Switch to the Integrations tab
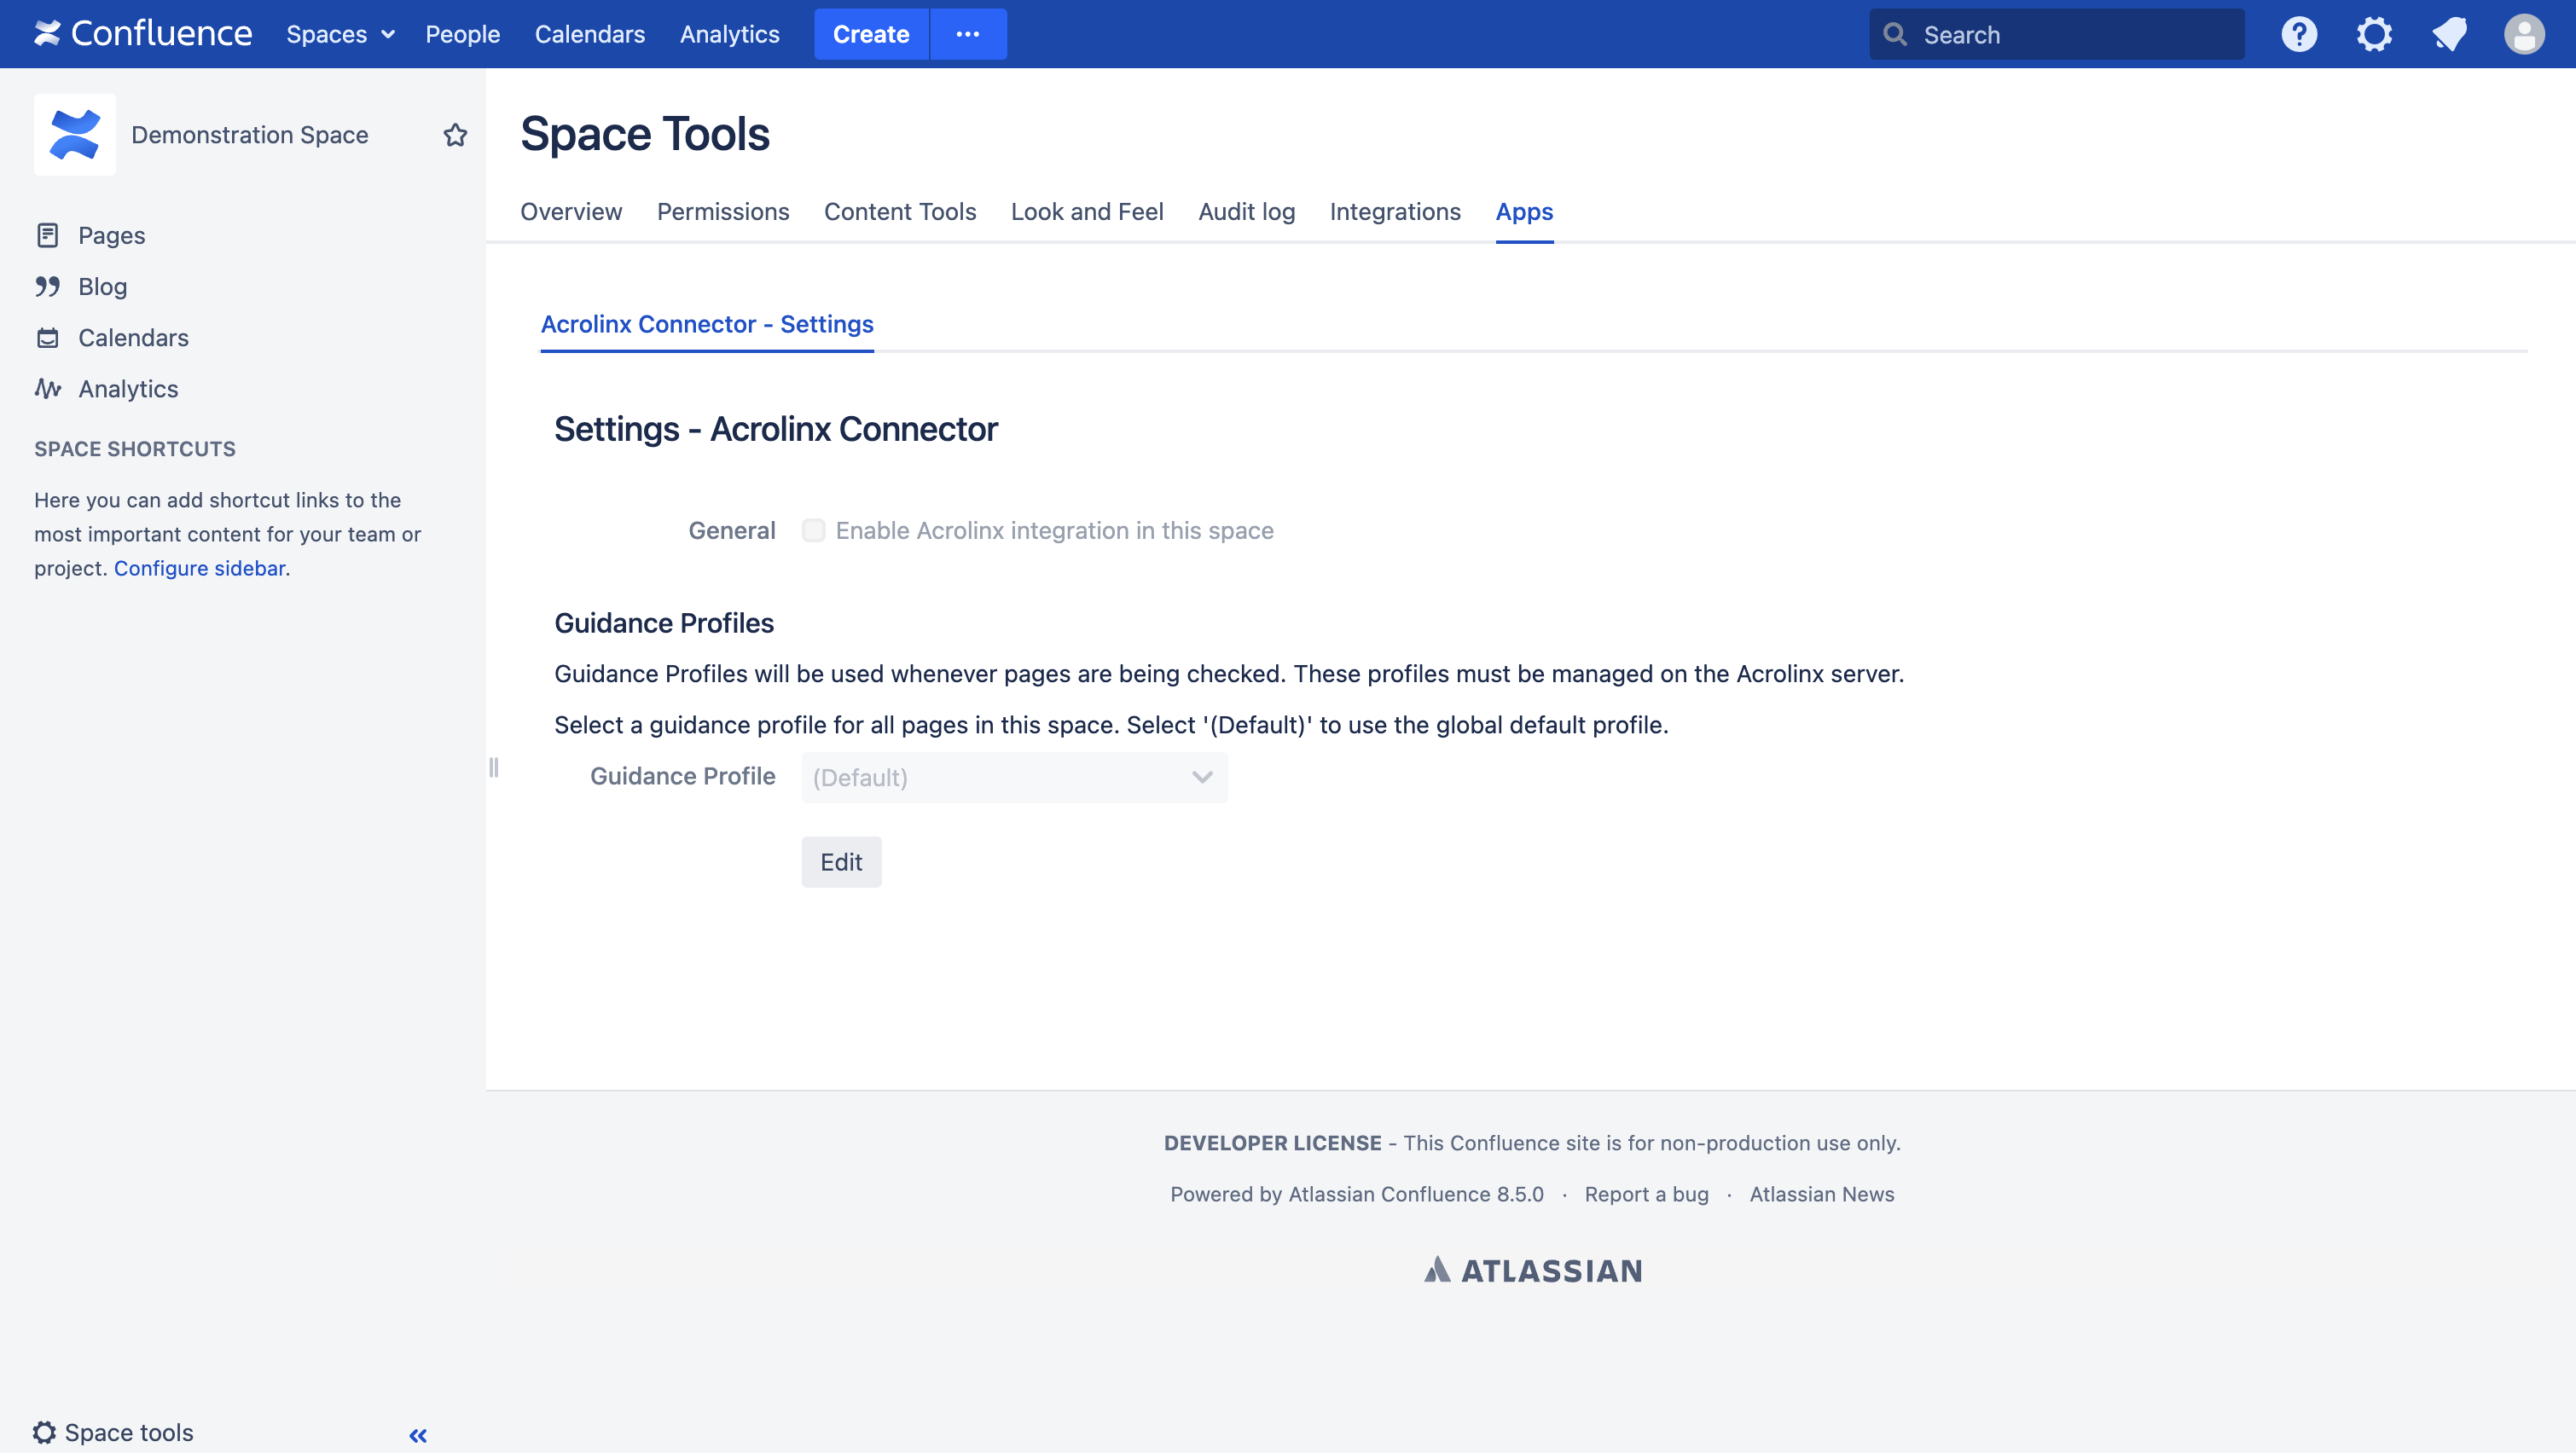2576x1453 pixels. [1395, 211]
